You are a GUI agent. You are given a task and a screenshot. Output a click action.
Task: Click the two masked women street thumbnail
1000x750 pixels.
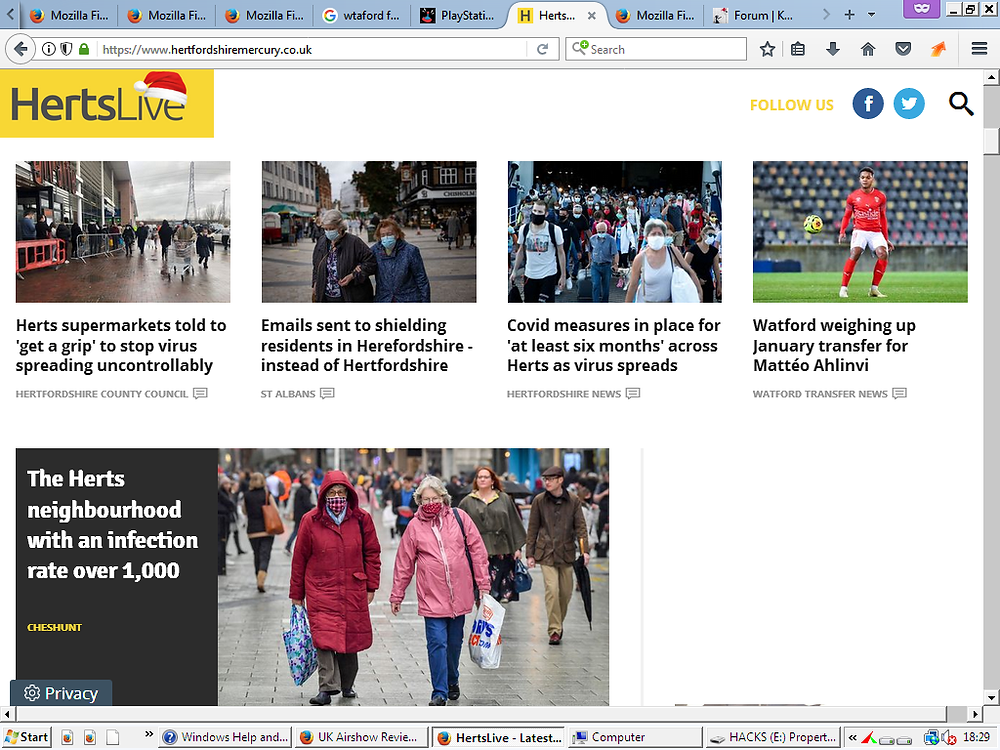pyautogui.click(x=369, y=232)
